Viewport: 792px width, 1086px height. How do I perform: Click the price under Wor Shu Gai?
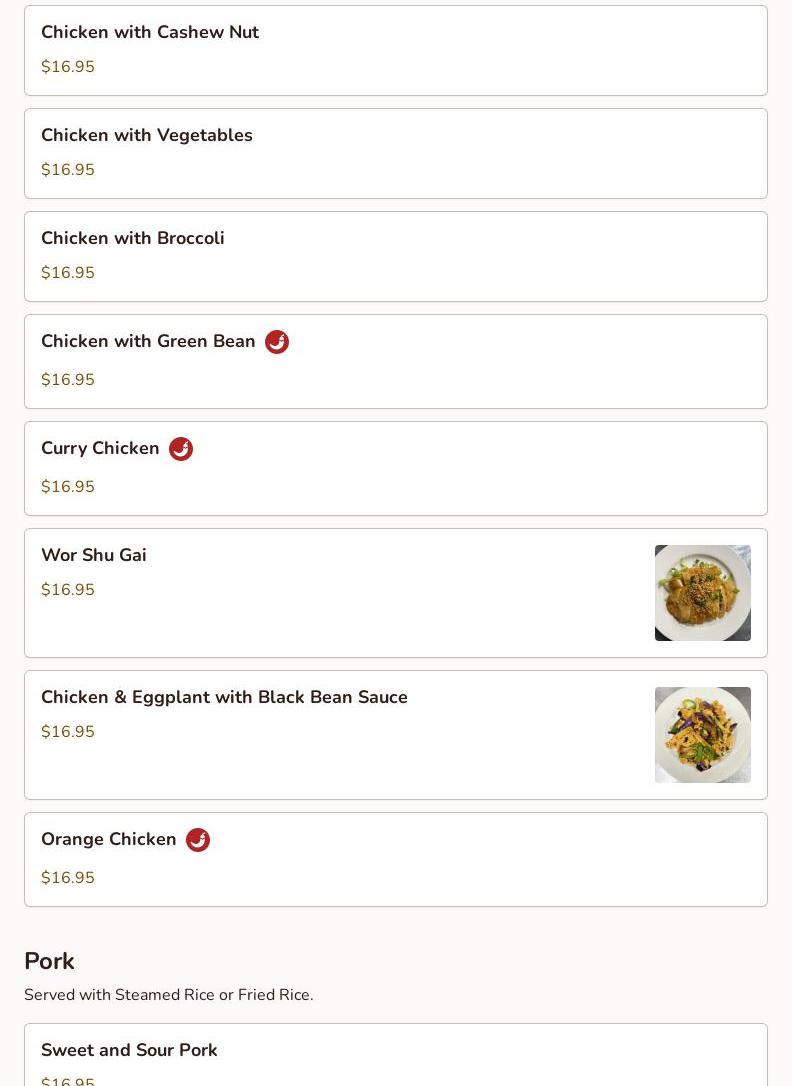tap(68, 590)
